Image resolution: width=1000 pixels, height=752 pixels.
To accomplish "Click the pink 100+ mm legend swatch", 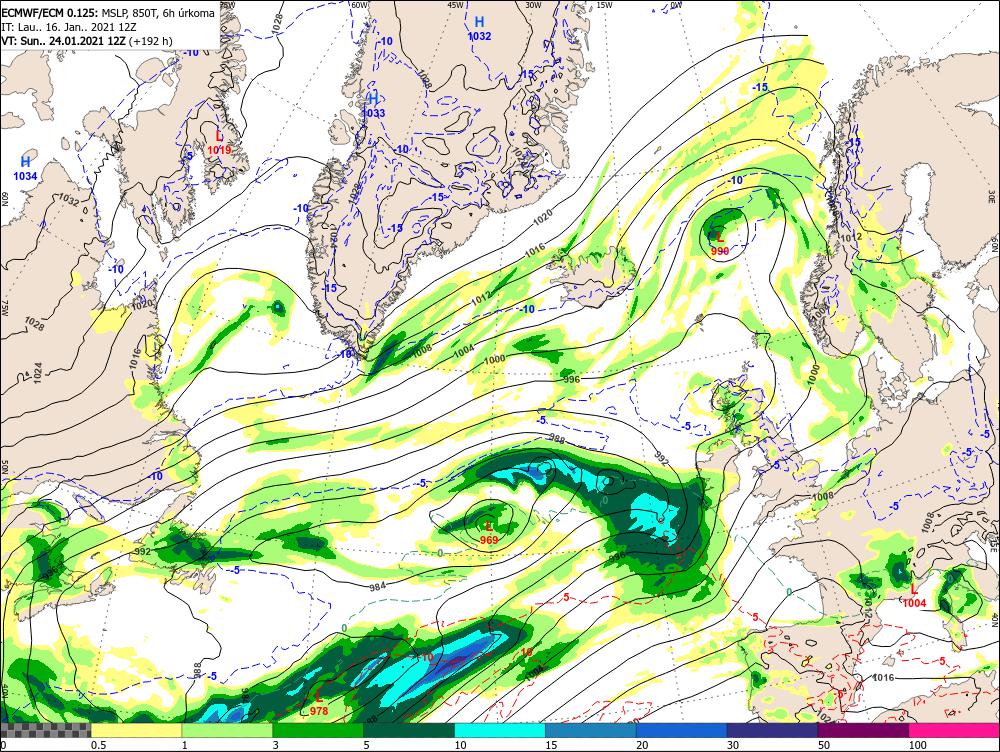I will pos(954,730).
